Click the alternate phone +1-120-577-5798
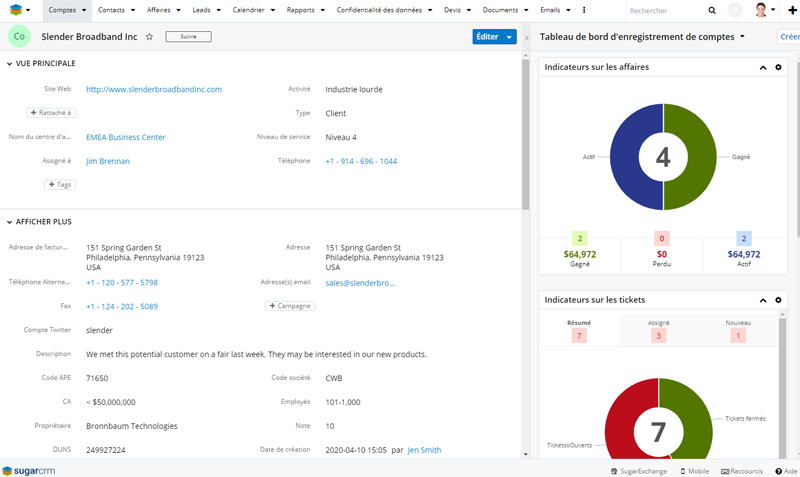The height and width of the screenshot is (477, 800). (x=122, y=283)
